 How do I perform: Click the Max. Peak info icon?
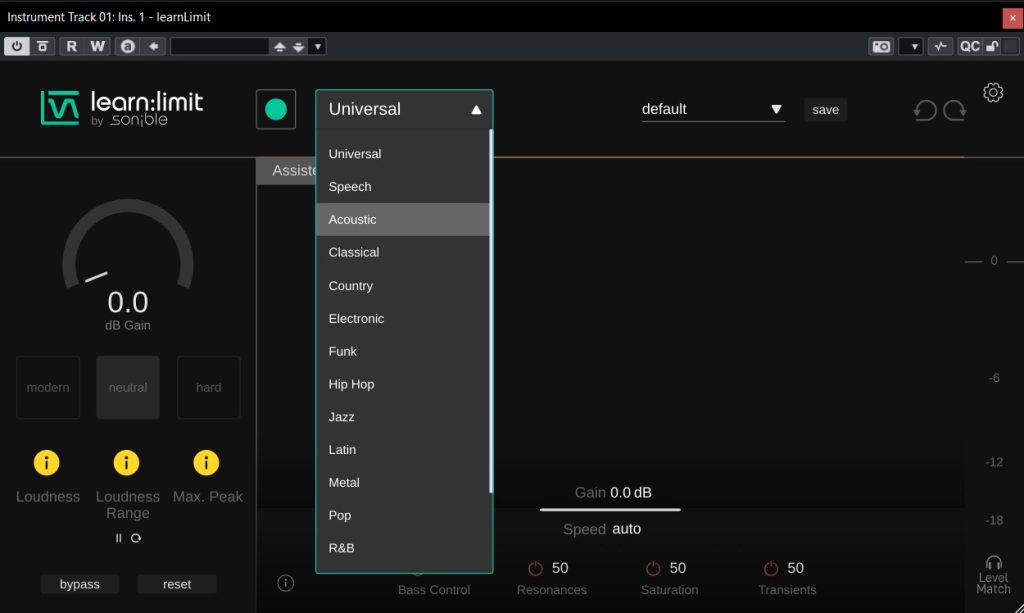pos(206,463)
